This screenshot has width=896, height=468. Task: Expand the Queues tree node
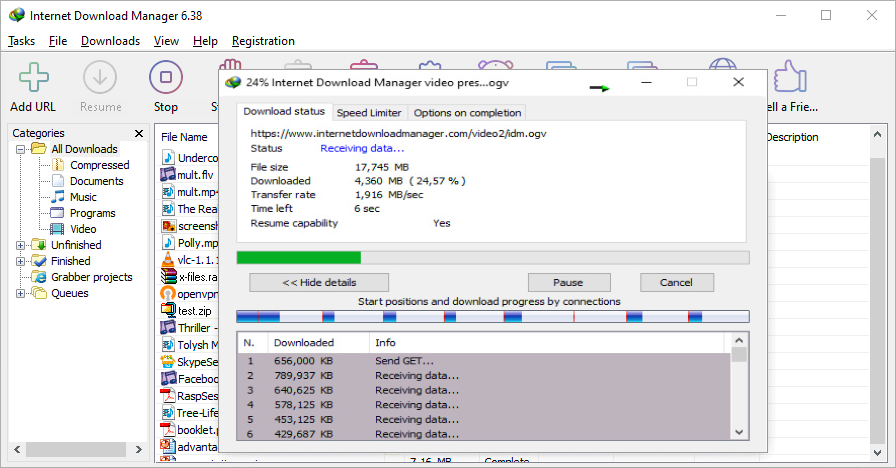(21, 293)
